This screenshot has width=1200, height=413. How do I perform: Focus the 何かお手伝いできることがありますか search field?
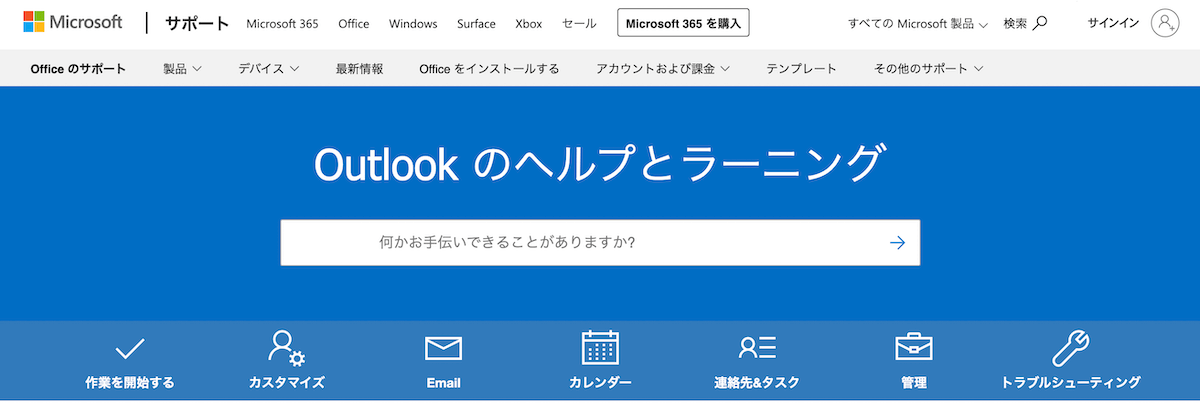600,242
